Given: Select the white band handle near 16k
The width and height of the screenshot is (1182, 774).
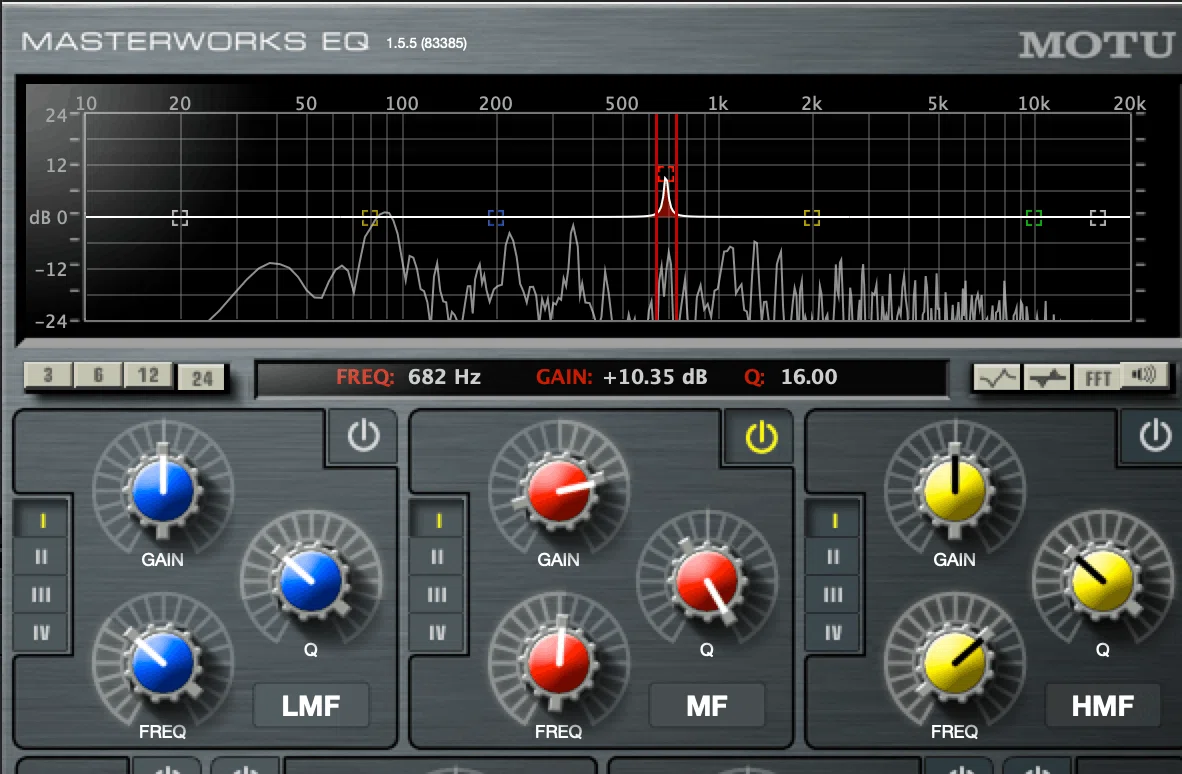Looking at the screenshot, I should pyautogui.click(x=1098, y=218).
